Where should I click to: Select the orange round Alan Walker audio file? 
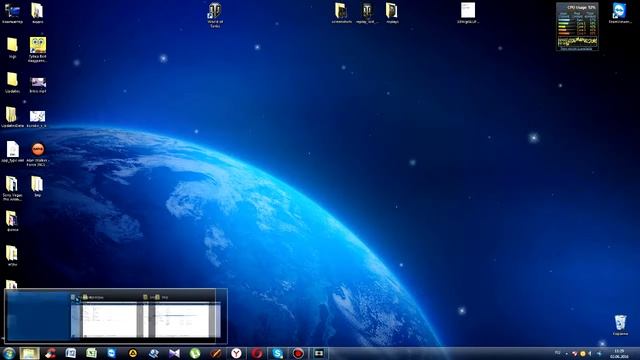click(38, 153)
